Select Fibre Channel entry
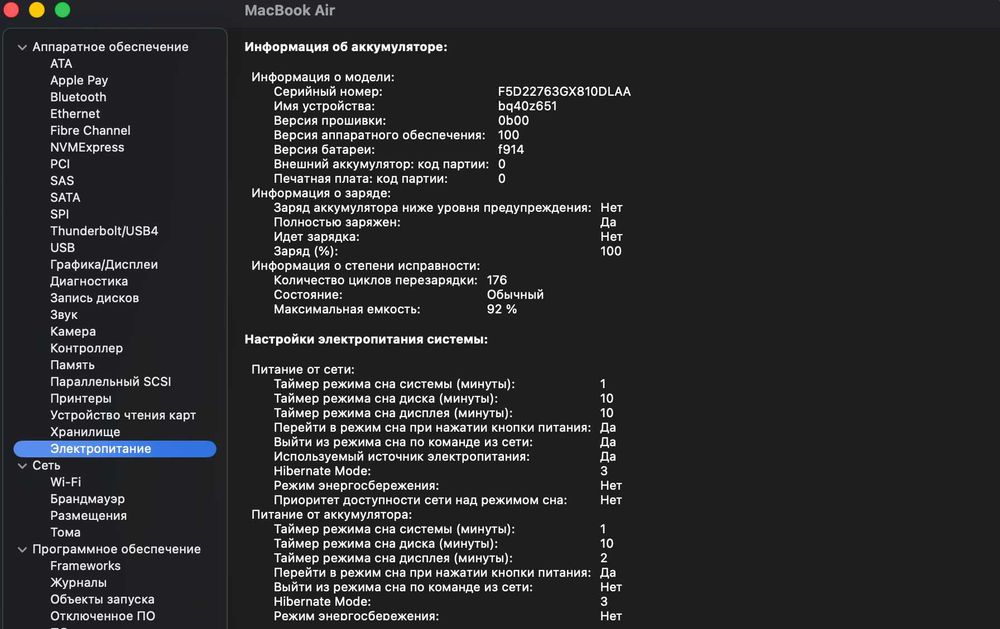The height and width of the screenshot is (629, 1000). (91, 130)
